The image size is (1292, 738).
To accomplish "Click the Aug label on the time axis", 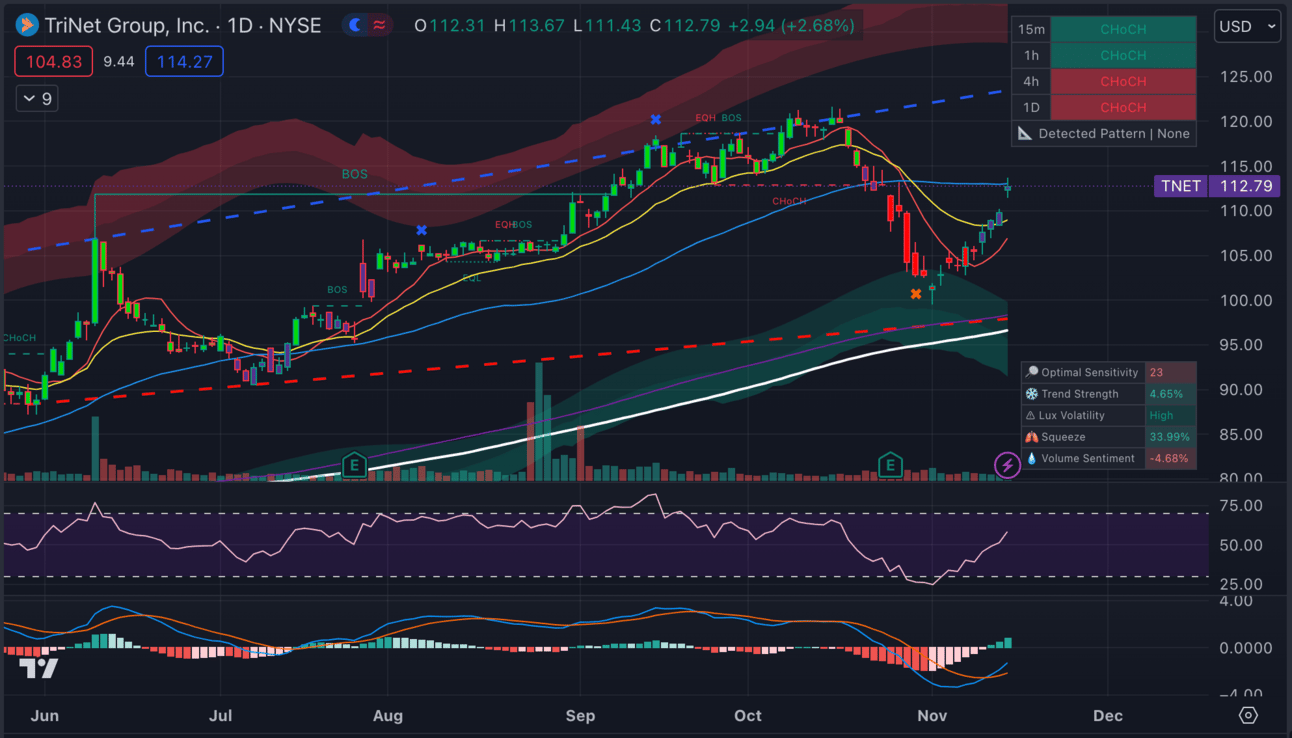I will 387,716.
